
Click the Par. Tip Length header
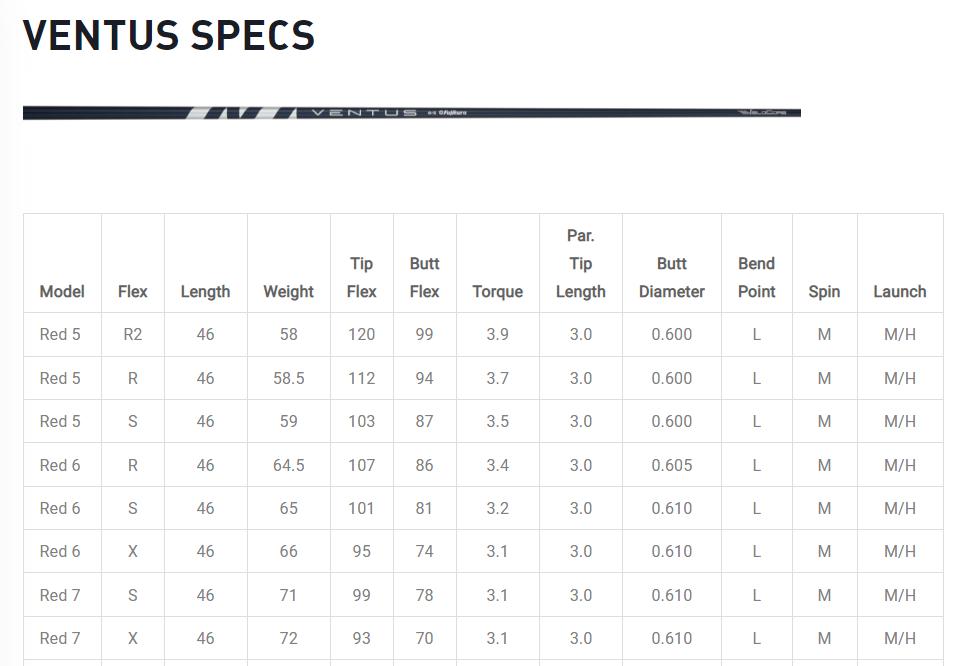(580, 264)
